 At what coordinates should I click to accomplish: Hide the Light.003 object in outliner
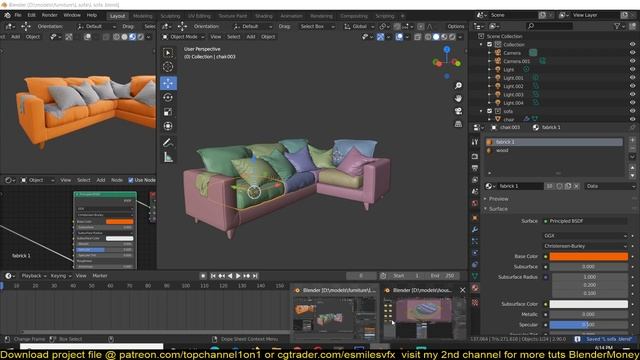click(x=632, y=94)
